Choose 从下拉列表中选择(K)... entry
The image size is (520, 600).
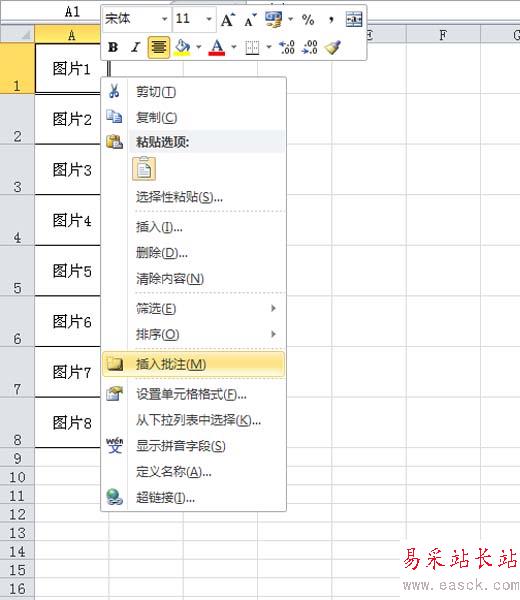(194, 420)
